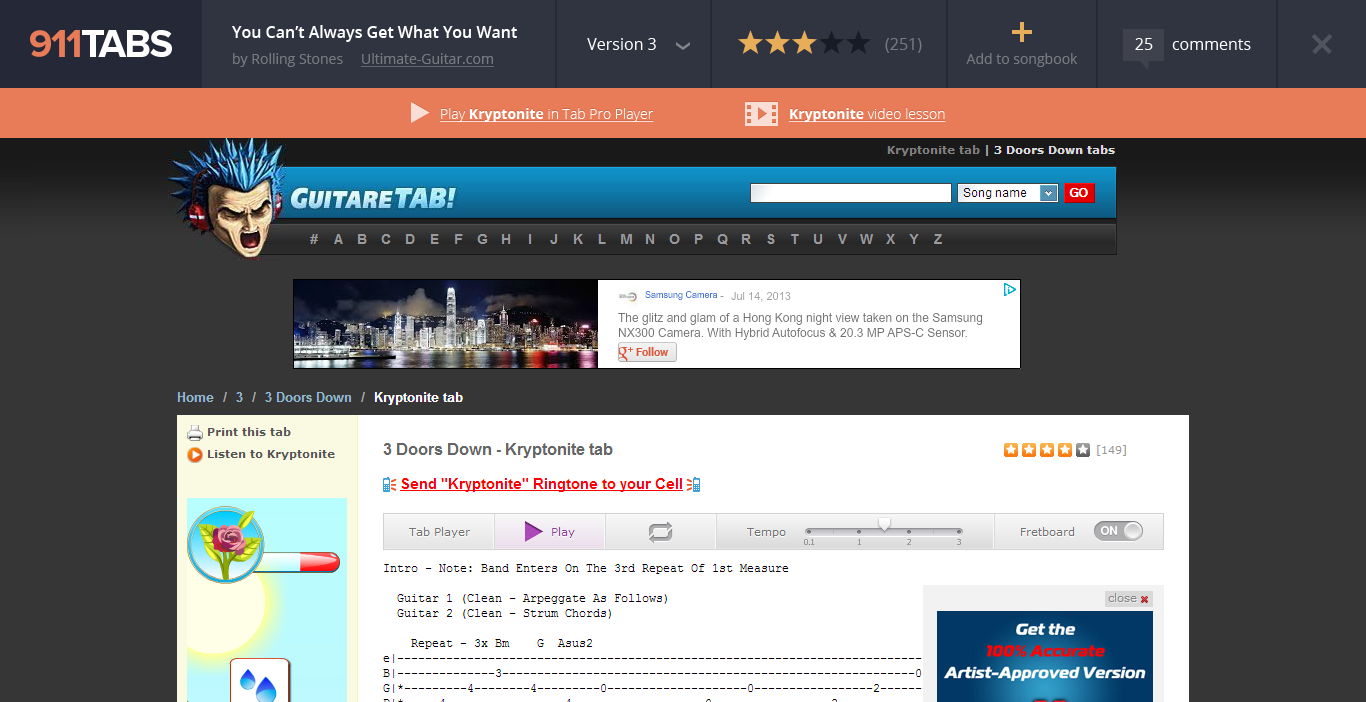Close the 911Tabs top bar with X
The height and width of the screenshot is (702, 1366).
pos(1321,44)
